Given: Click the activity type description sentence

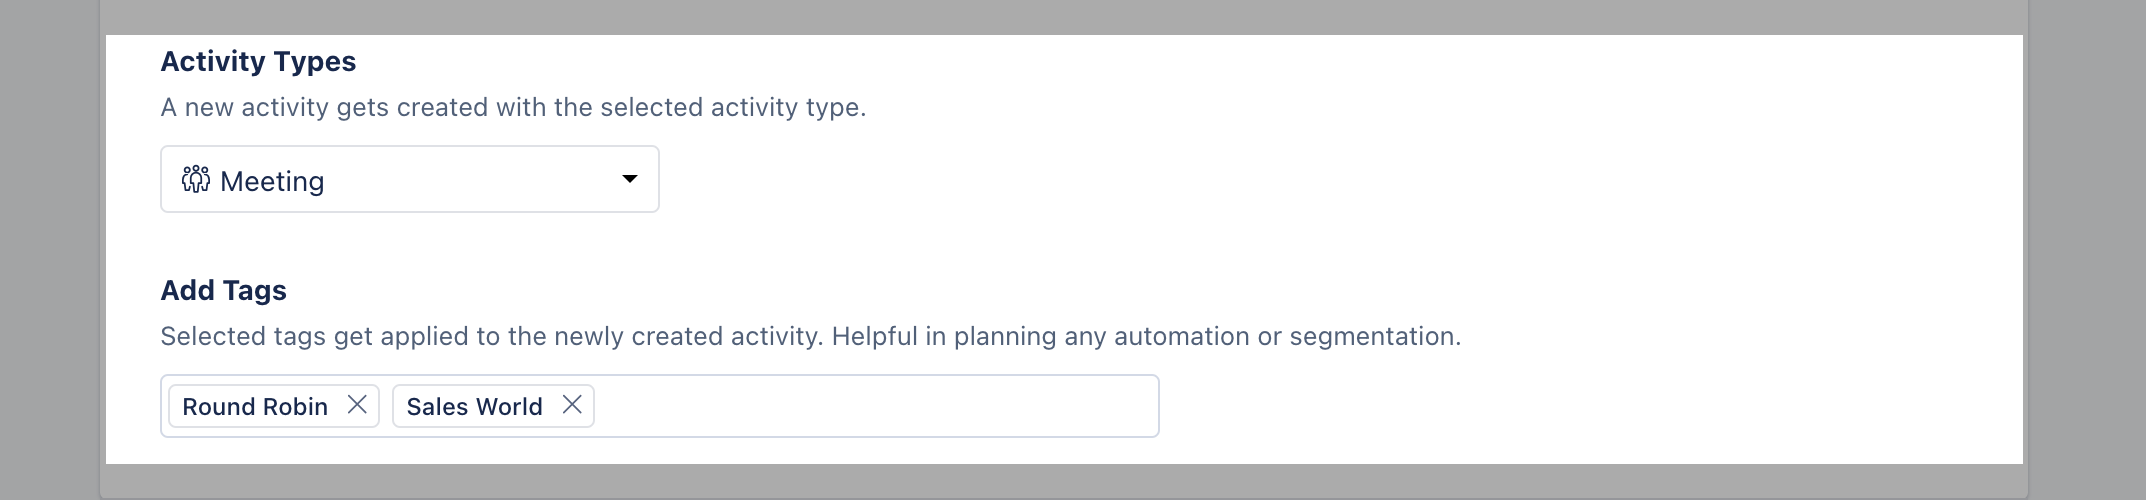Looking at the screenshot, I should coord(513,107).
